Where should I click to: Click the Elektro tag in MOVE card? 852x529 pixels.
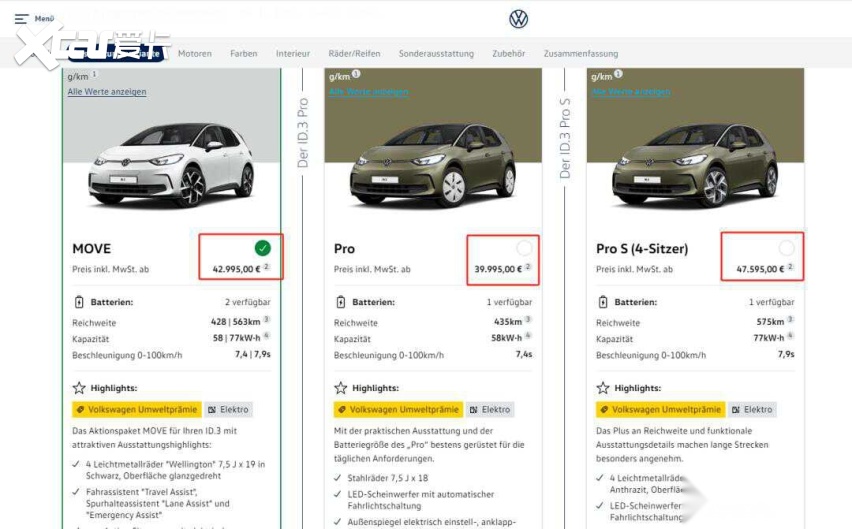coord(228,410)
